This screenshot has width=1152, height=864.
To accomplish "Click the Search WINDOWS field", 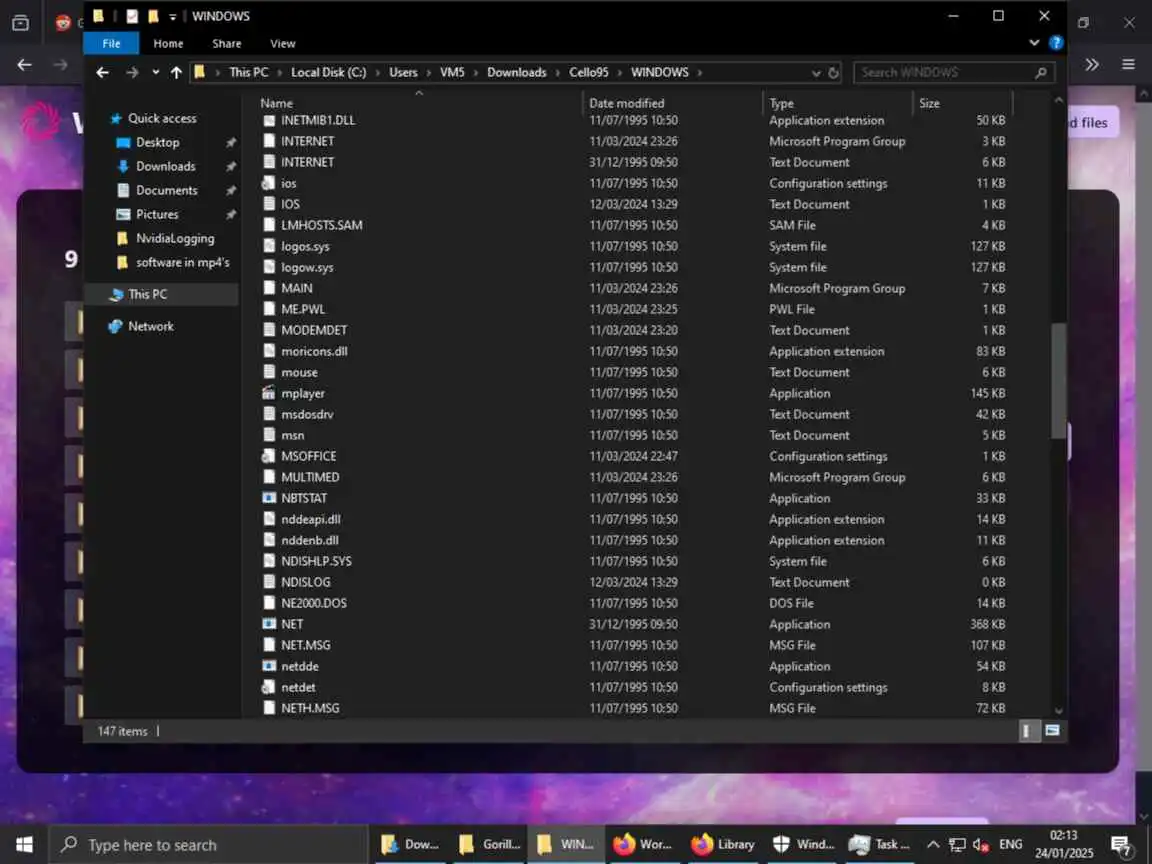I will click(954, 73).
